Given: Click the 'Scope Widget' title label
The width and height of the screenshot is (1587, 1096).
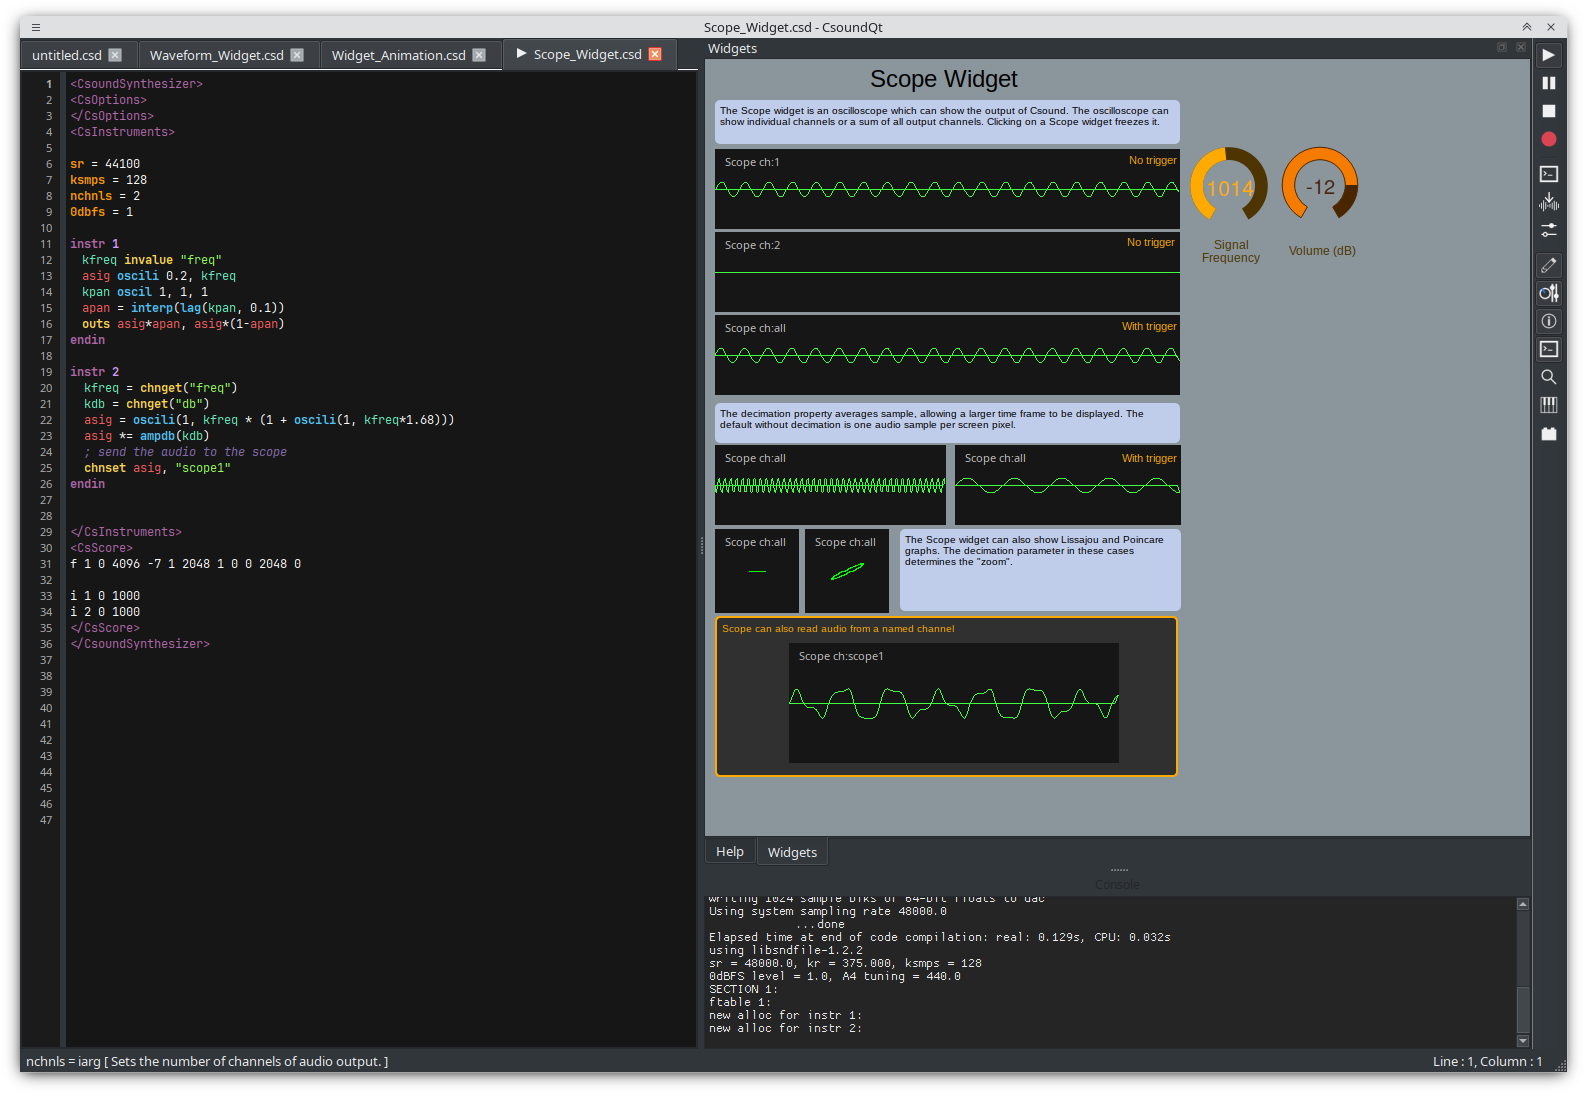Looking at the screenshot, I should 943,79.
